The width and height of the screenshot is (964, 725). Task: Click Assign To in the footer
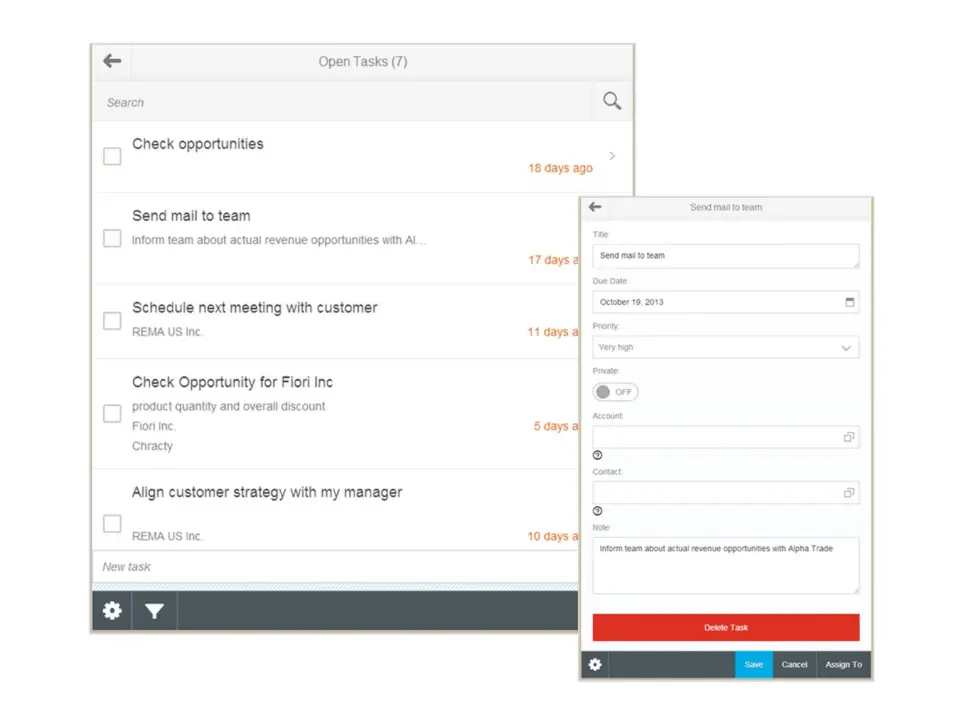tap(843, 664)
